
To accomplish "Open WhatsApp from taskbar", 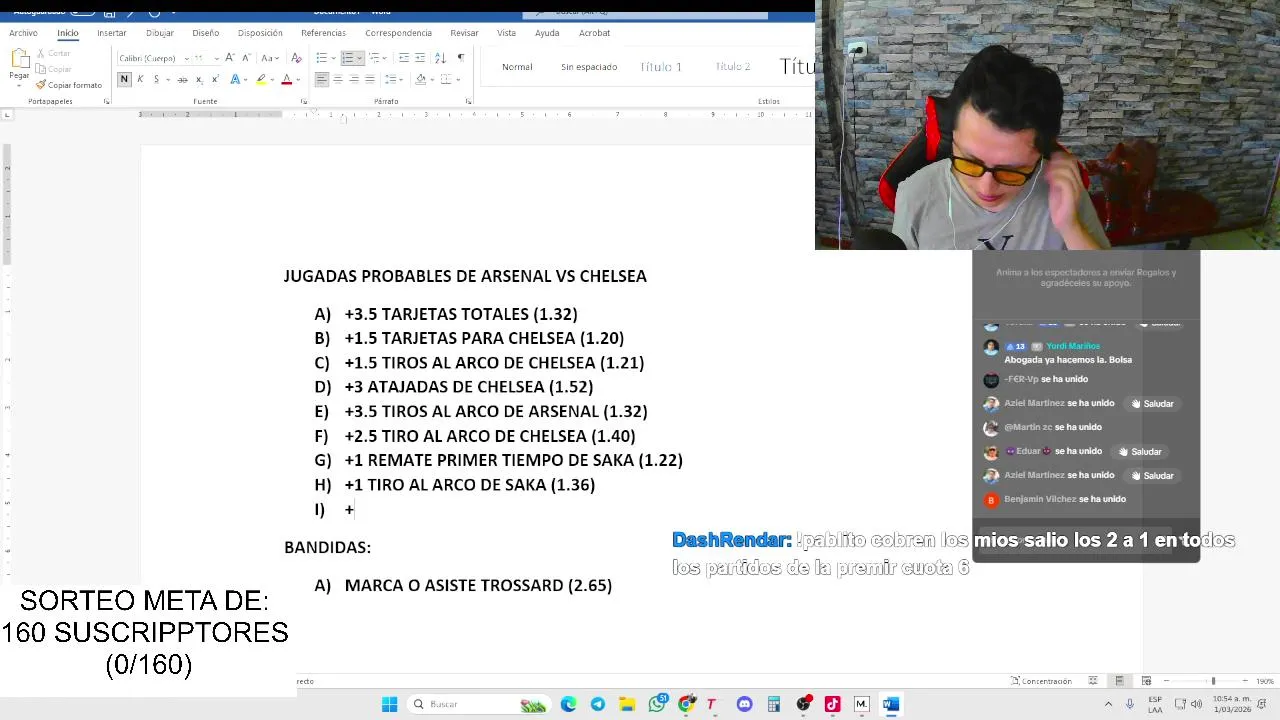I will 657,704.
